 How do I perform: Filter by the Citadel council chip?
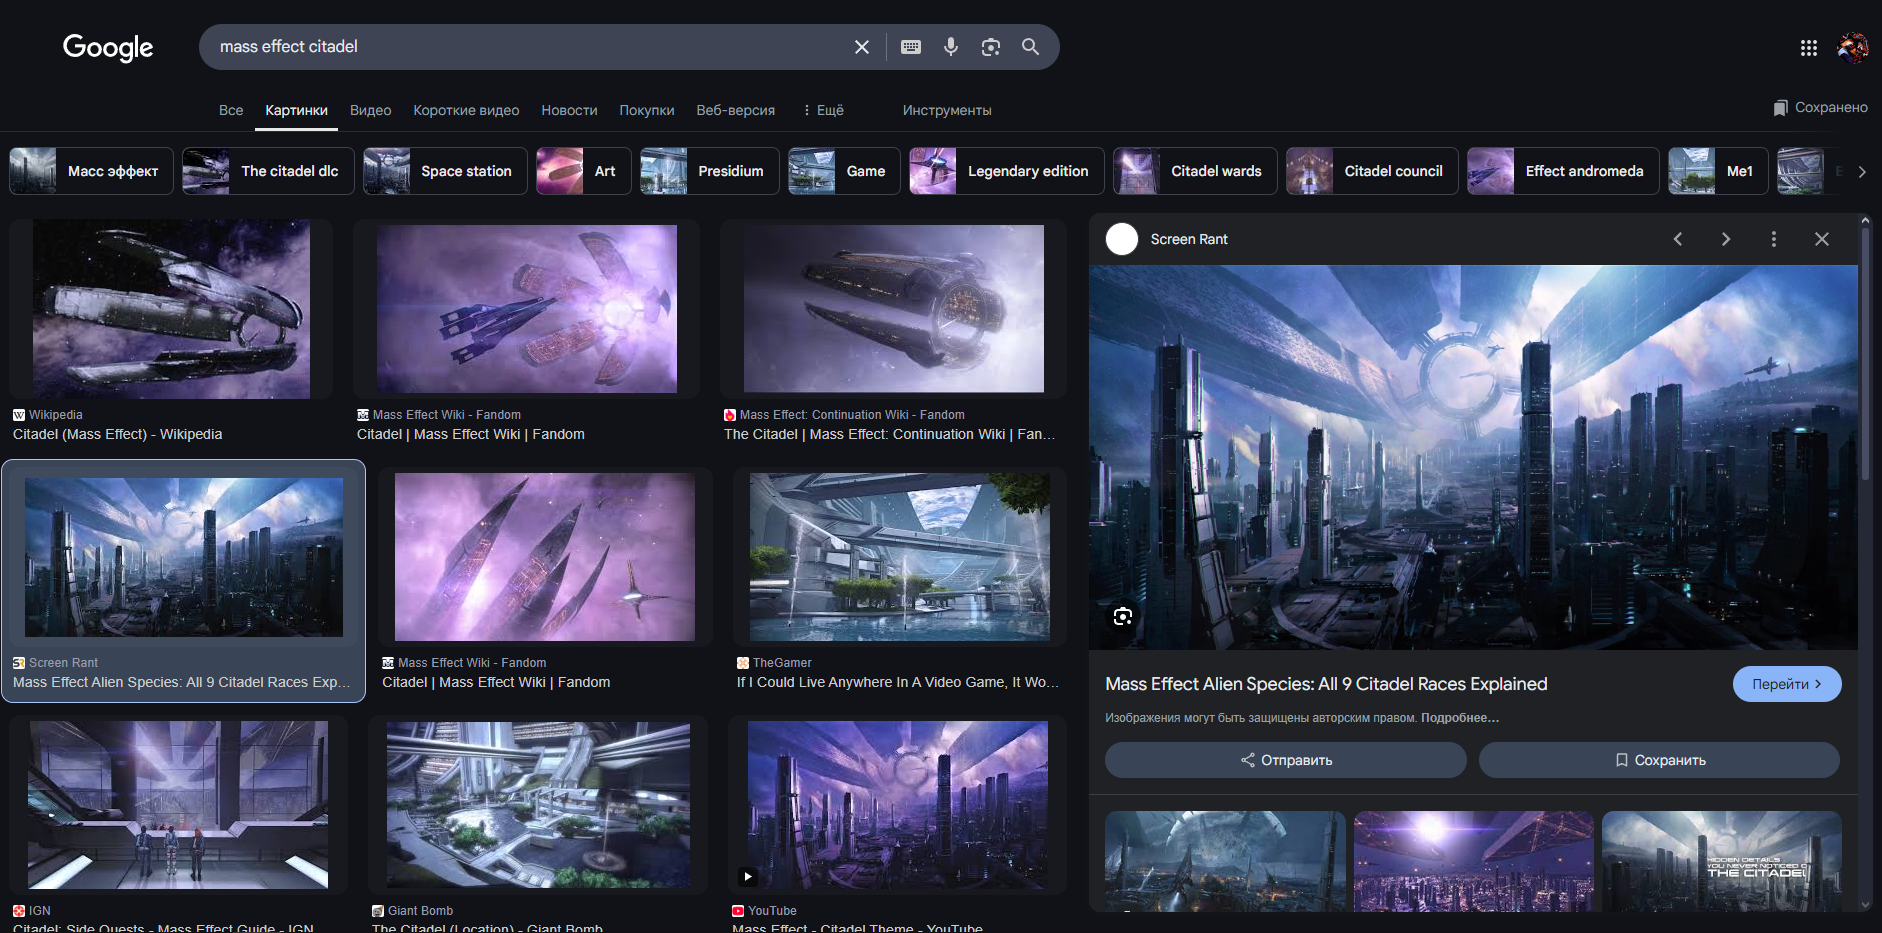pyautogui.click(x=1372, y=171)
